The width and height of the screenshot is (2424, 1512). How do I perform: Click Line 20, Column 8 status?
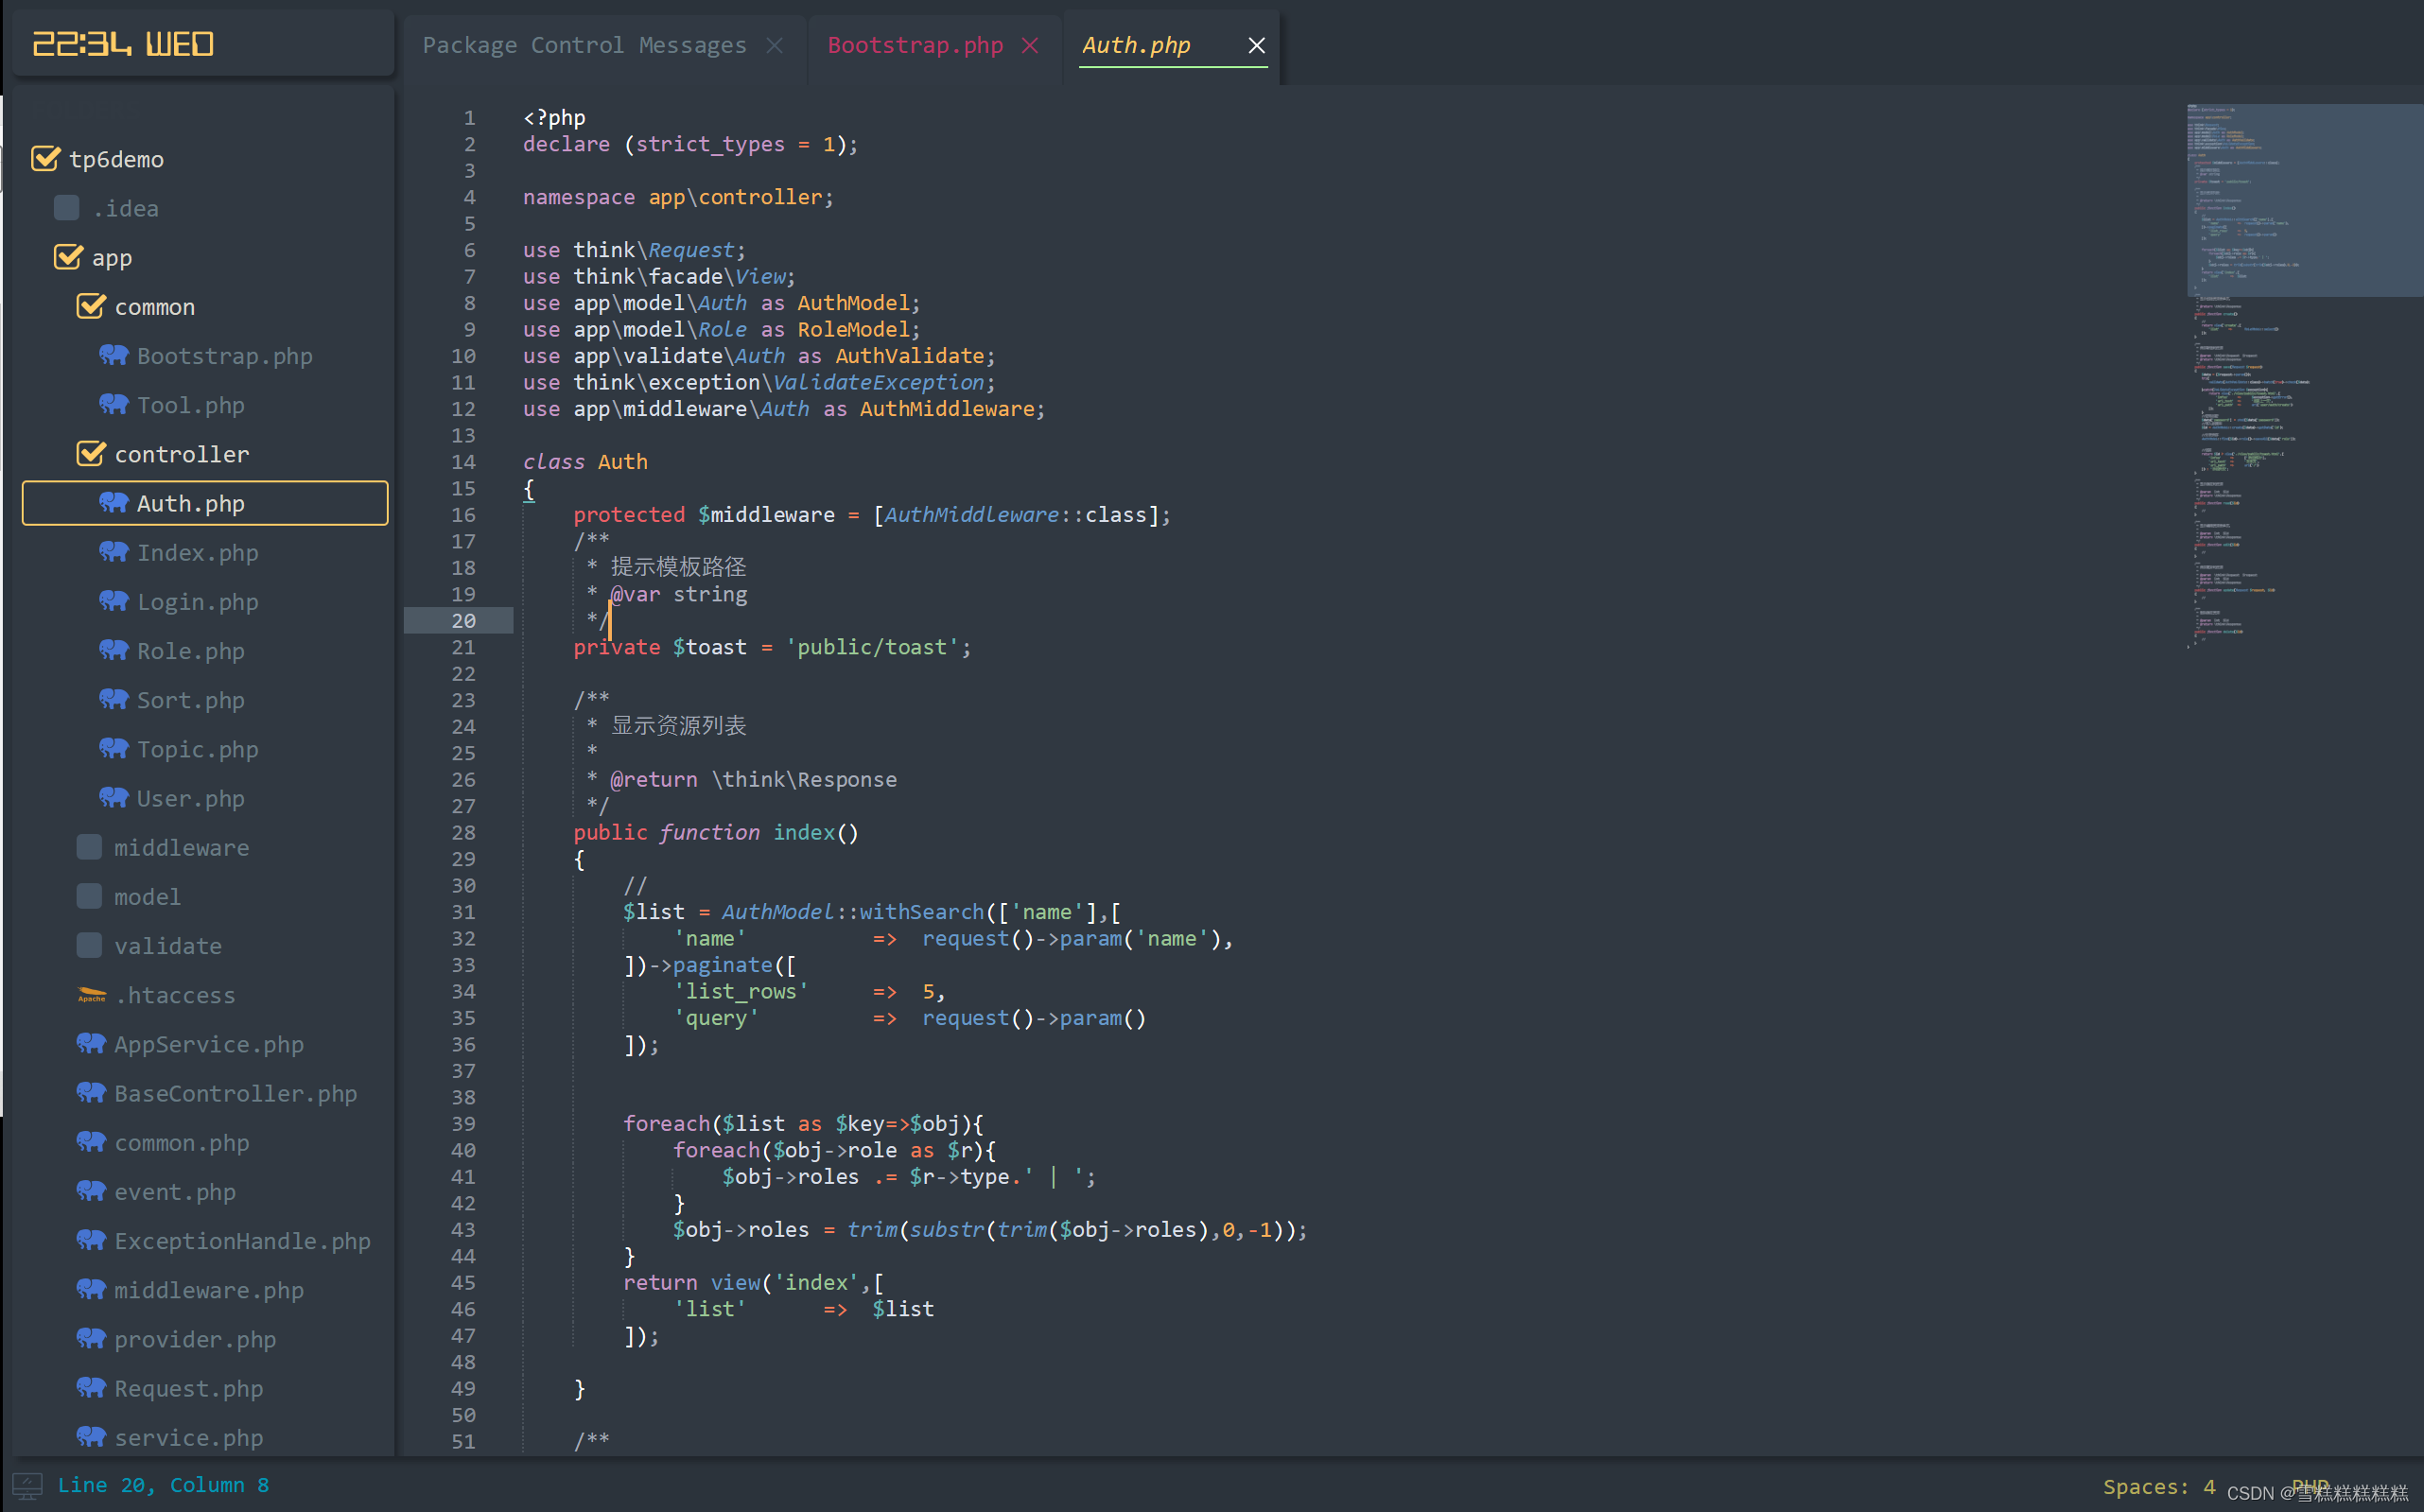163,1485
